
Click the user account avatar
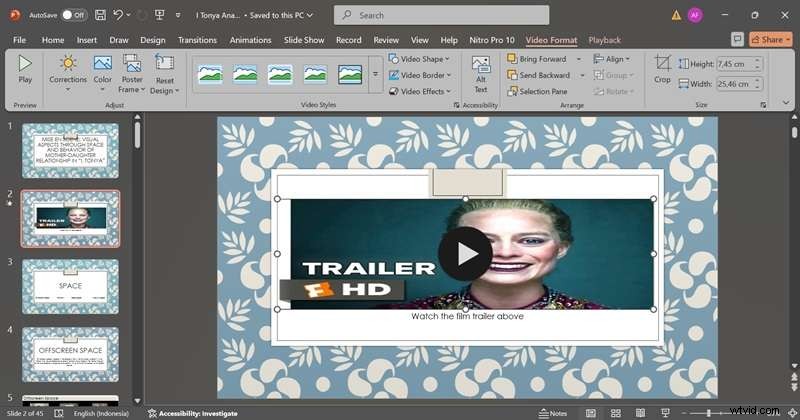[x=695, y=15]
